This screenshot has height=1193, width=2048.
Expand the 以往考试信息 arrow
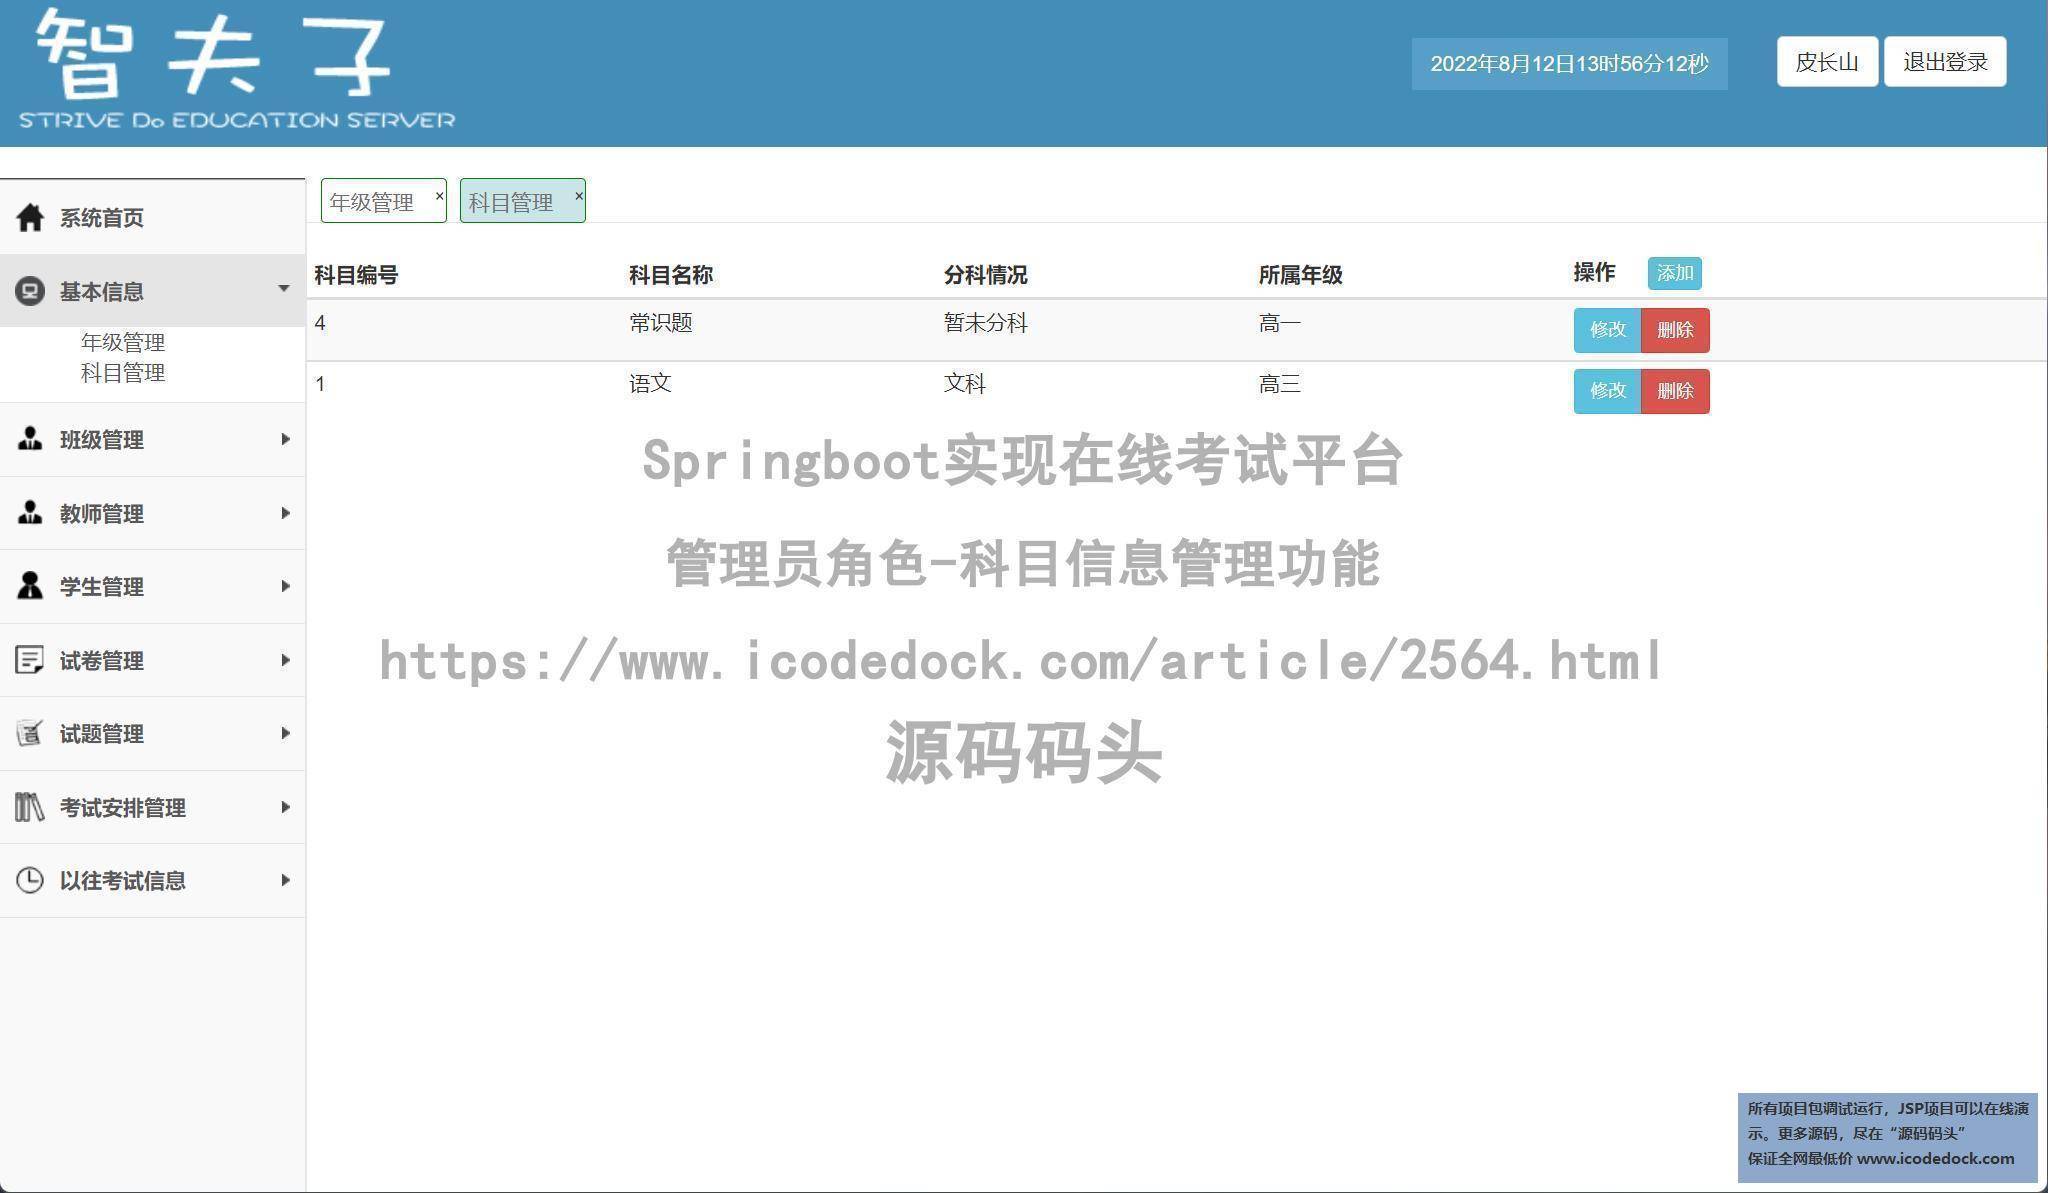(286, 880)
